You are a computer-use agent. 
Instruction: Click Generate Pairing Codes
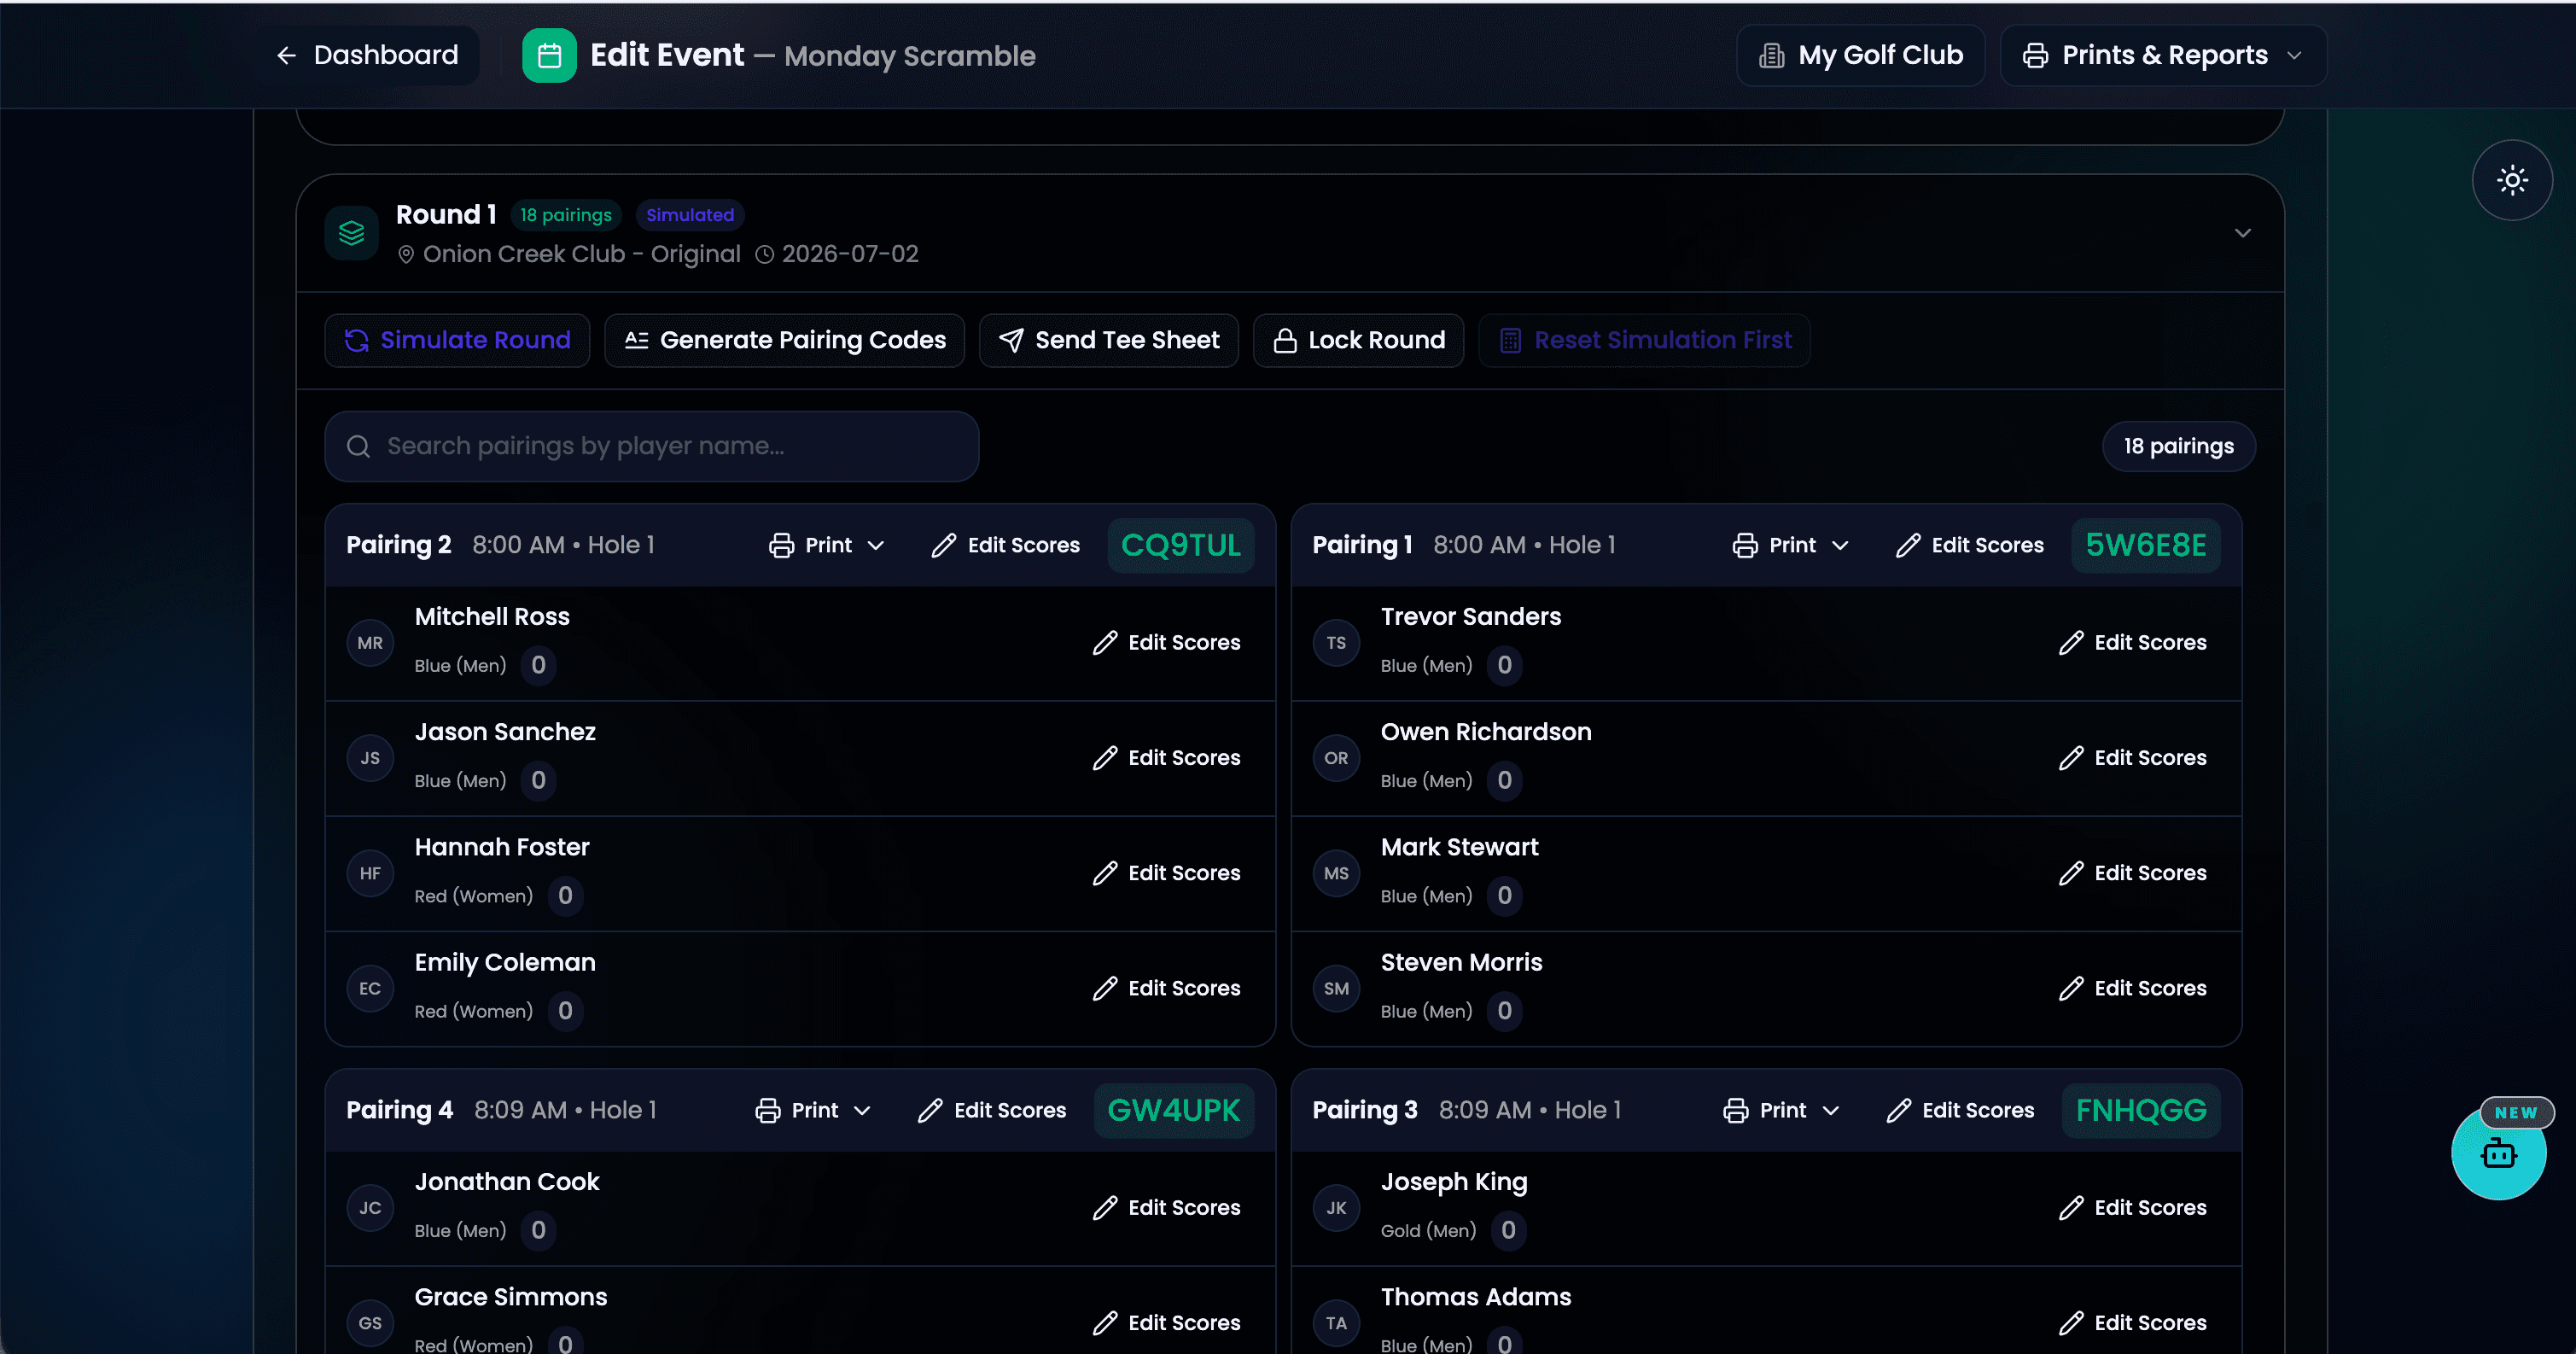coord(784,340)
